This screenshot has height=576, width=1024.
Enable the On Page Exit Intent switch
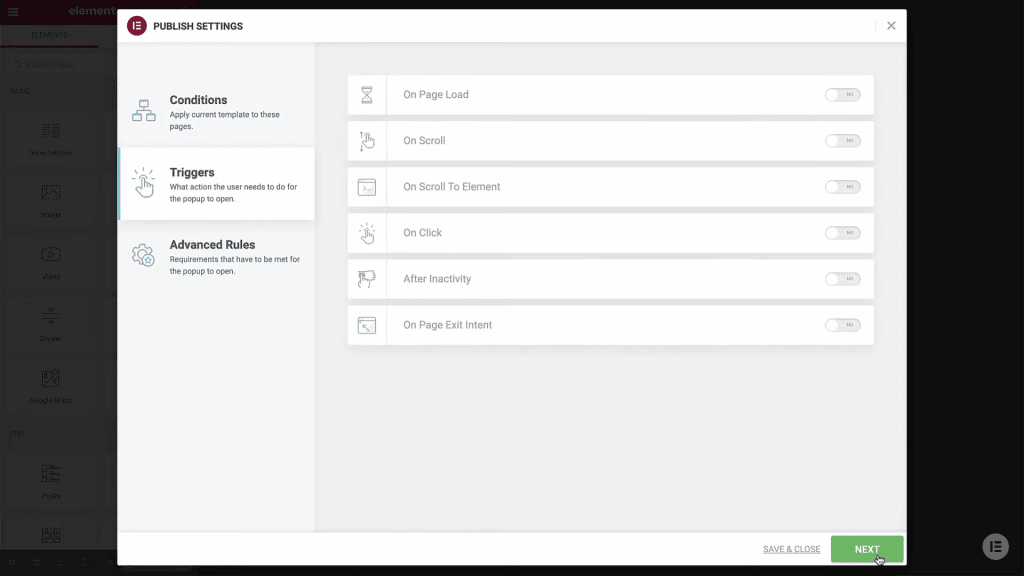(842, 325)
